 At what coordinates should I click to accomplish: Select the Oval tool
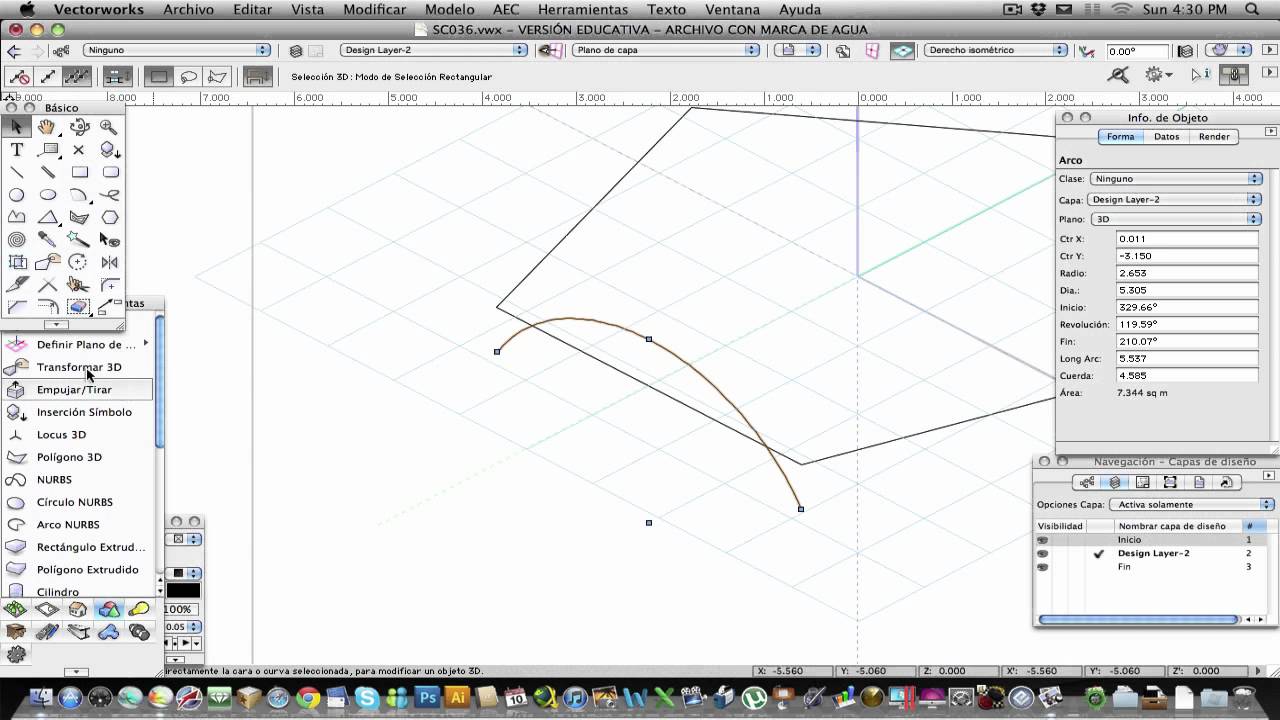coord(47,195)
